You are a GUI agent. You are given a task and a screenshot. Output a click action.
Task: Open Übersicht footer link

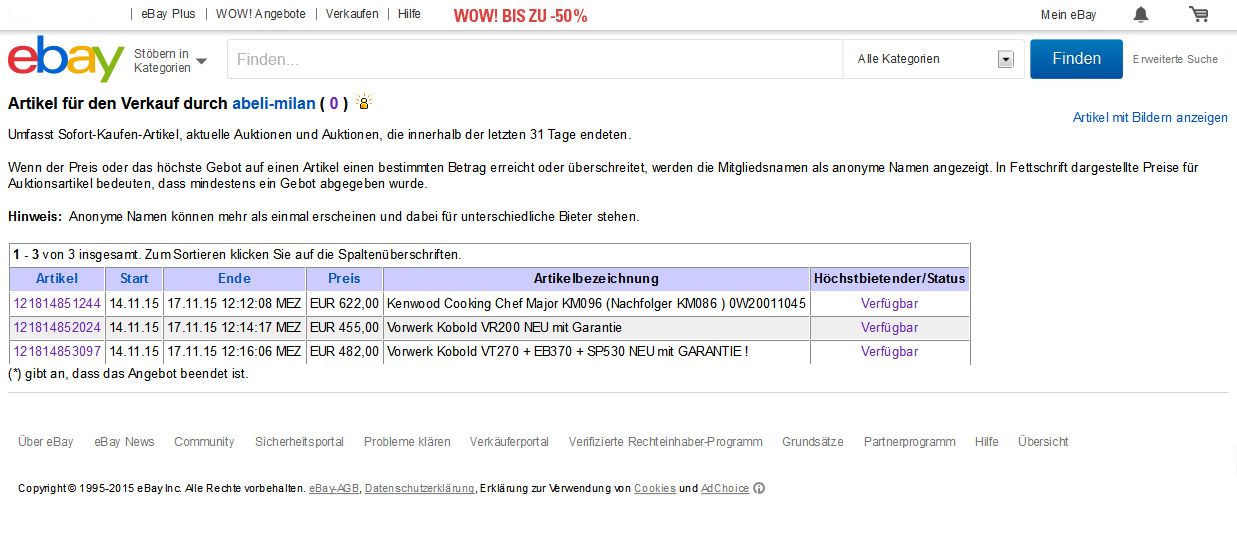(1043, 441)
